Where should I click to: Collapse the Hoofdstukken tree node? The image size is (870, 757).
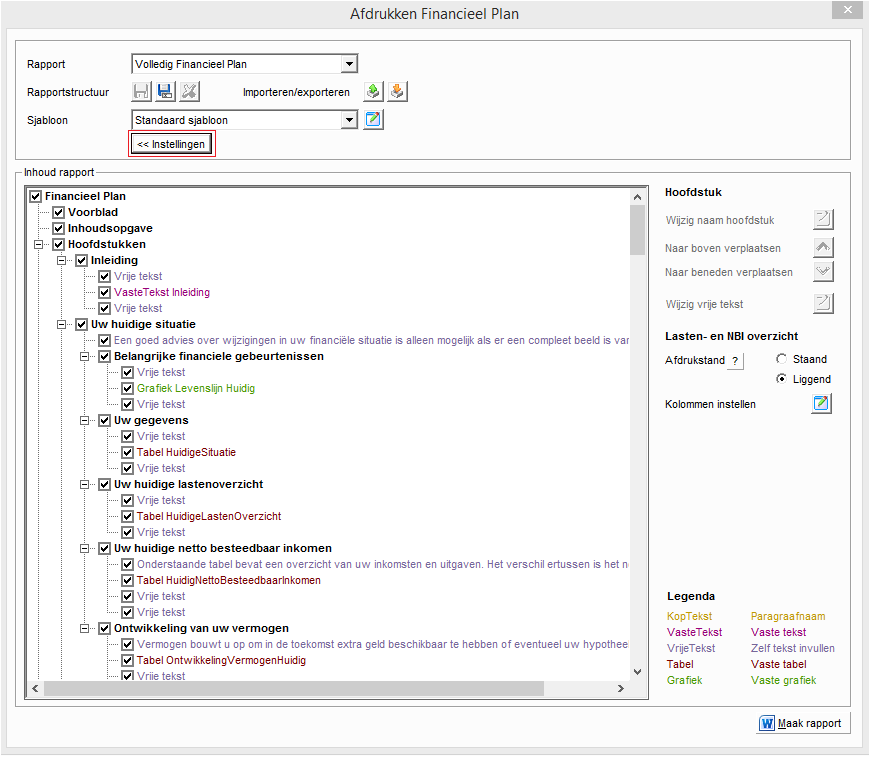[x=38, y=244]
